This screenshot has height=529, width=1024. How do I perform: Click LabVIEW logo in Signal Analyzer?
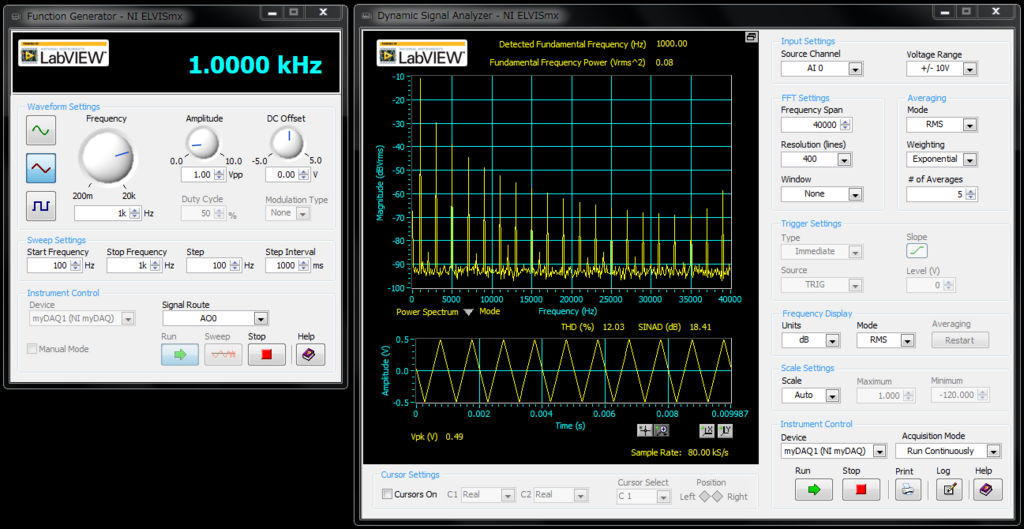coord(422,53)
